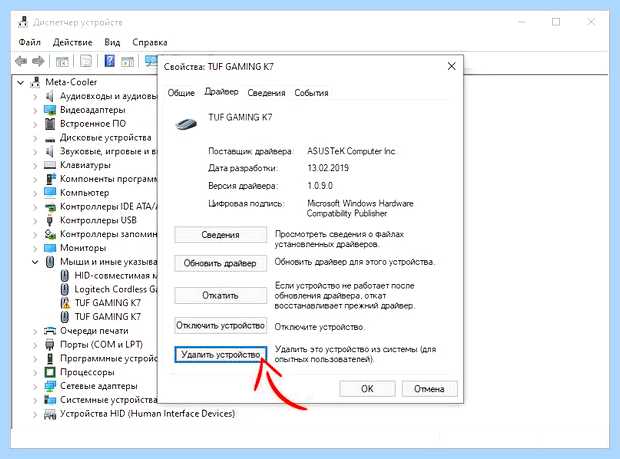Screen dimensions: 620x459
Task: Switch to the Общие tab
Action: [x=181, y=93]
